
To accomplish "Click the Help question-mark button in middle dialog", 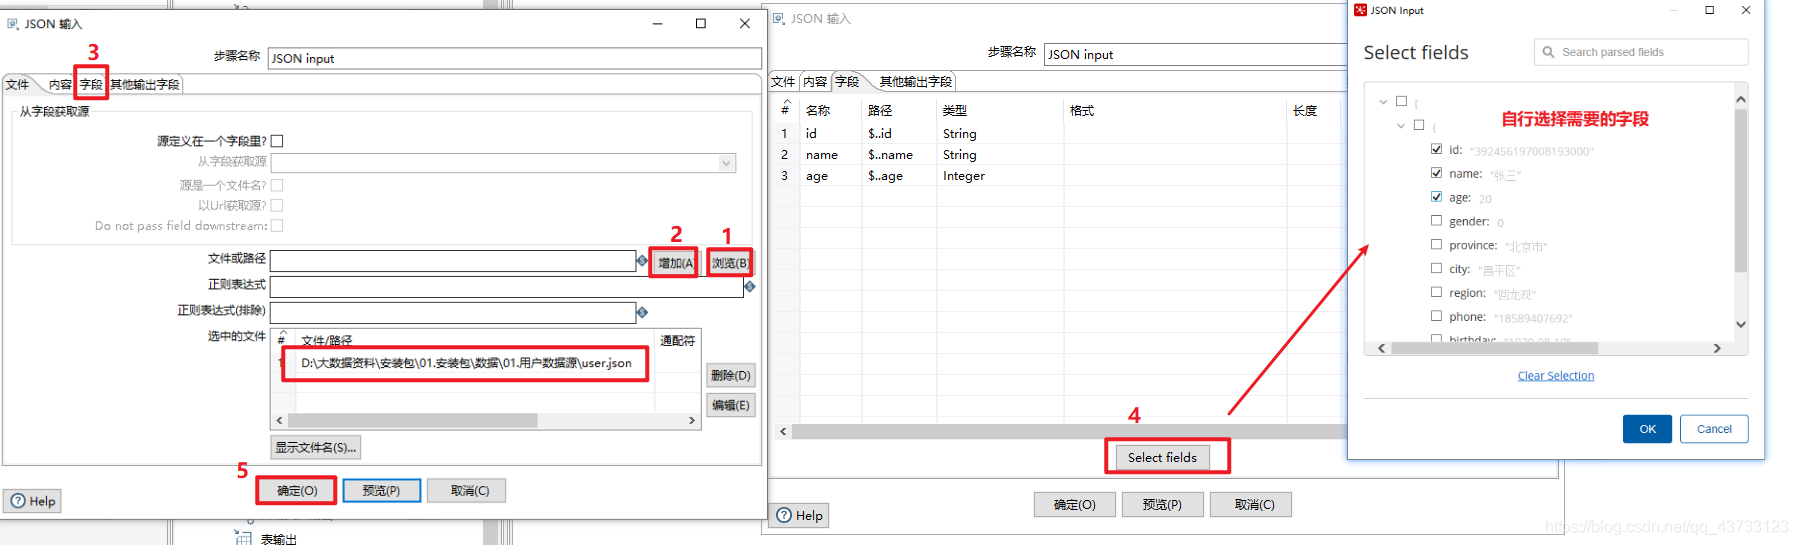I will [799, 515].
